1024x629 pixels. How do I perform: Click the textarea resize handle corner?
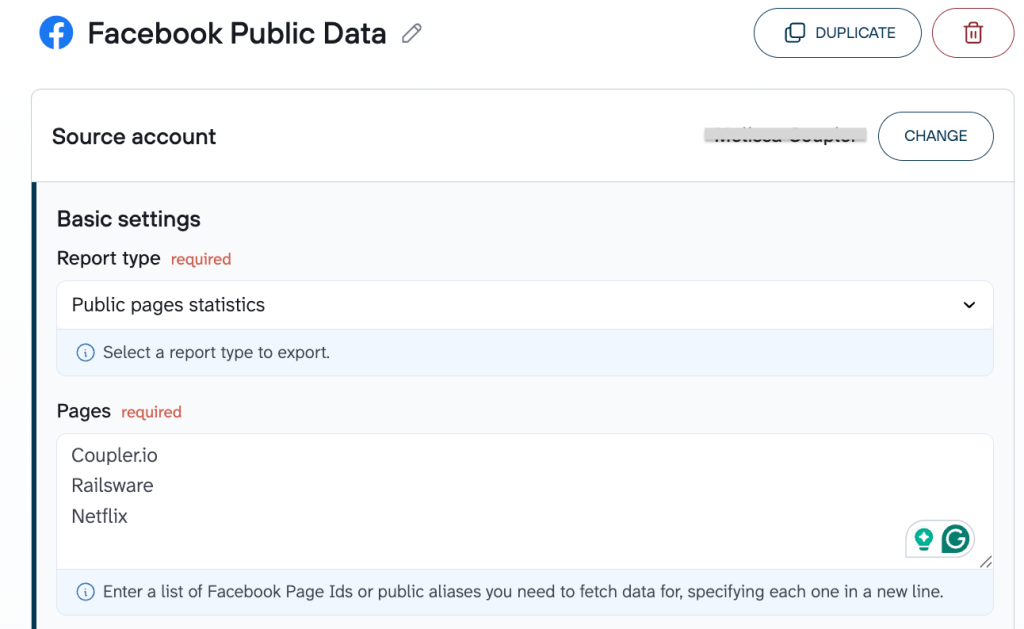pyautogui.click(x=985, y=562)
